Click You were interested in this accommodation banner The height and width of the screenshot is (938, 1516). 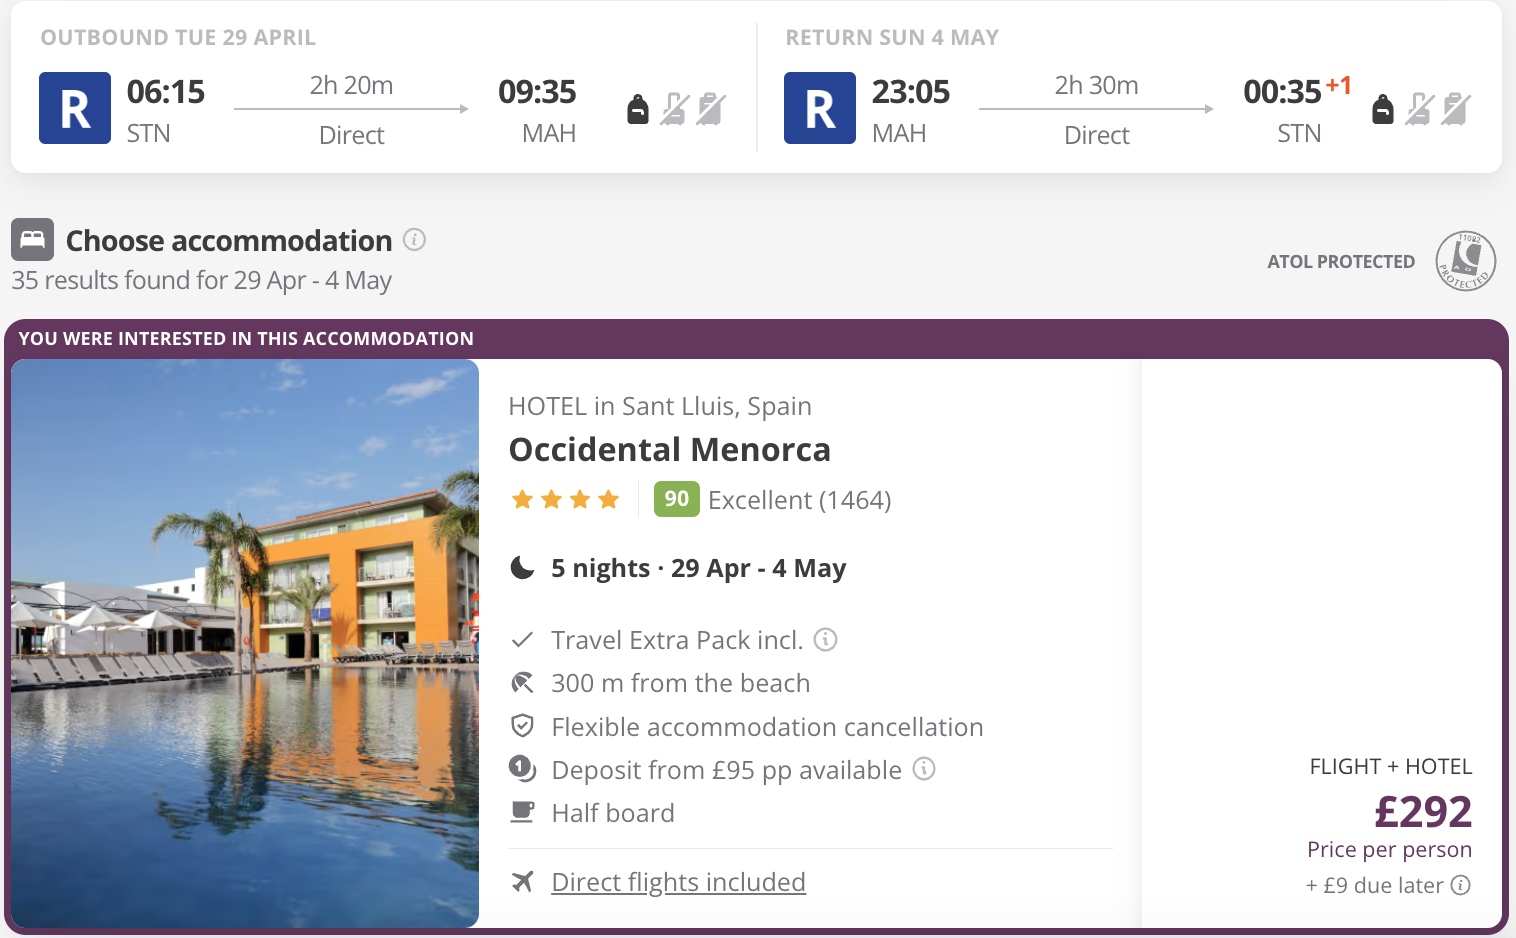coord(246,338)
